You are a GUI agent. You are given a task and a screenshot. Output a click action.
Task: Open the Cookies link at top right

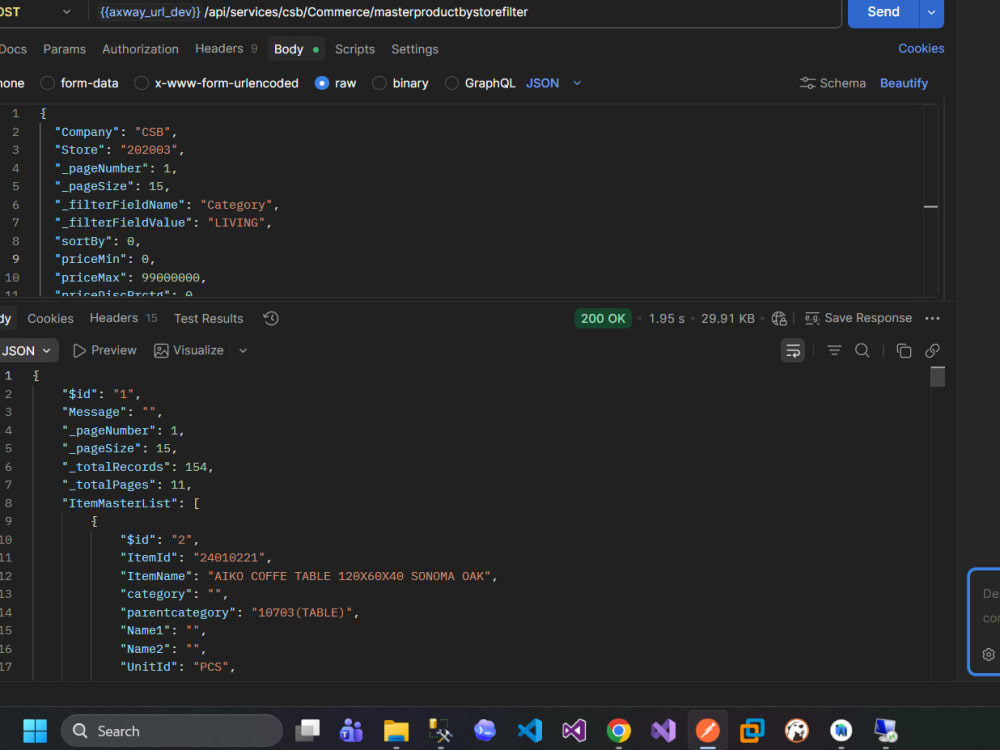921,48
